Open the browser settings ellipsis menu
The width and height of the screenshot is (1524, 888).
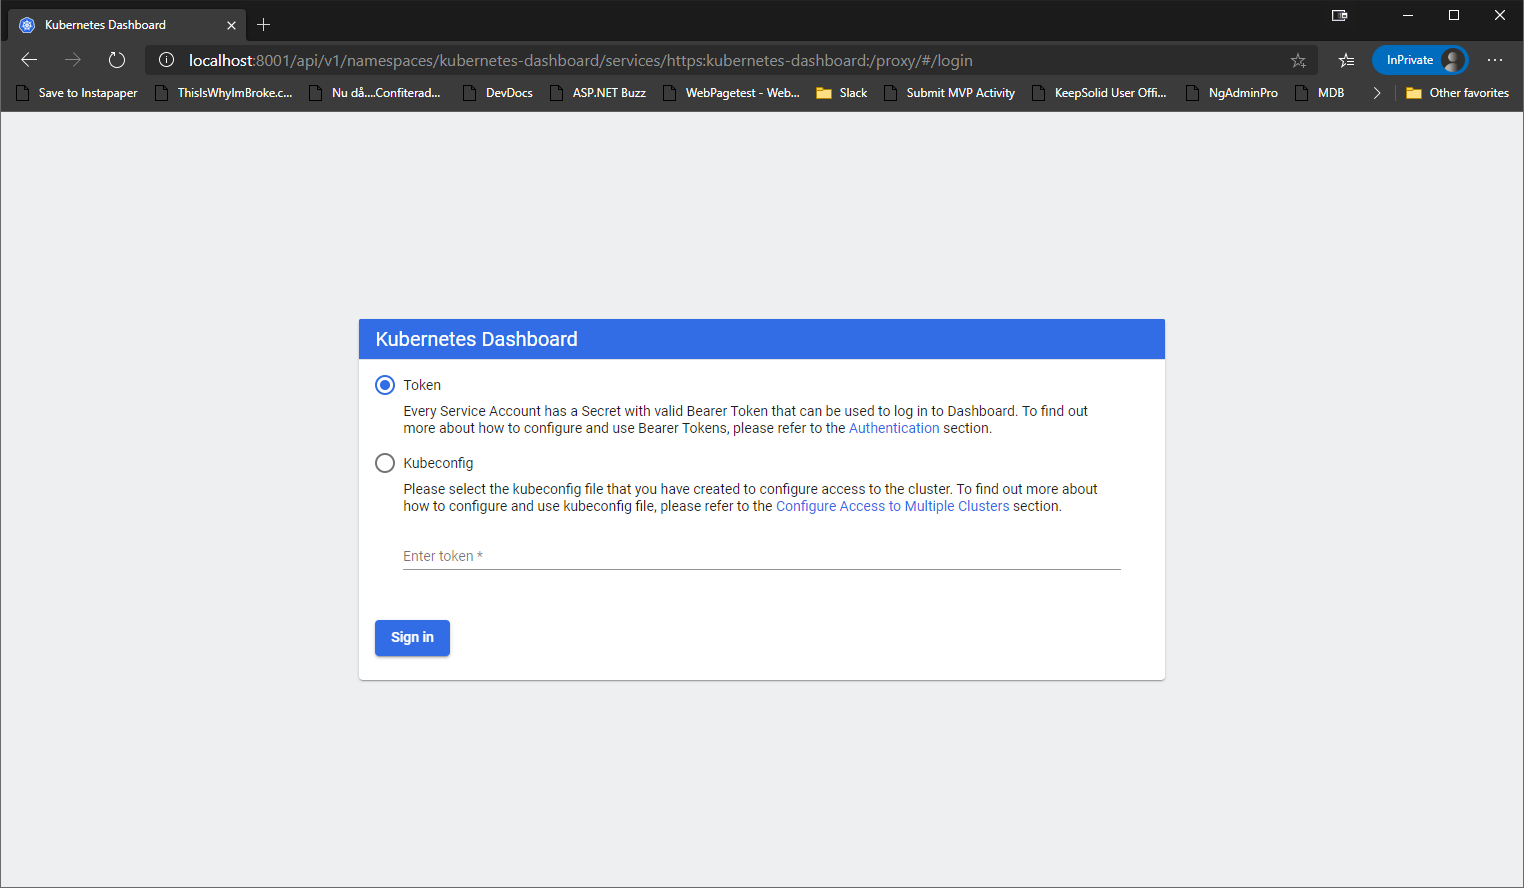tap(1495, 60)
